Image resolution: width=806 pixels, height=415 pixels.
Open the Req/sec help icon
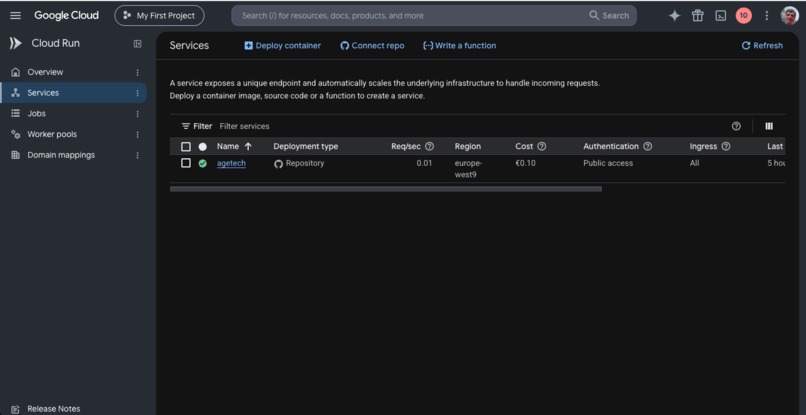429,146
